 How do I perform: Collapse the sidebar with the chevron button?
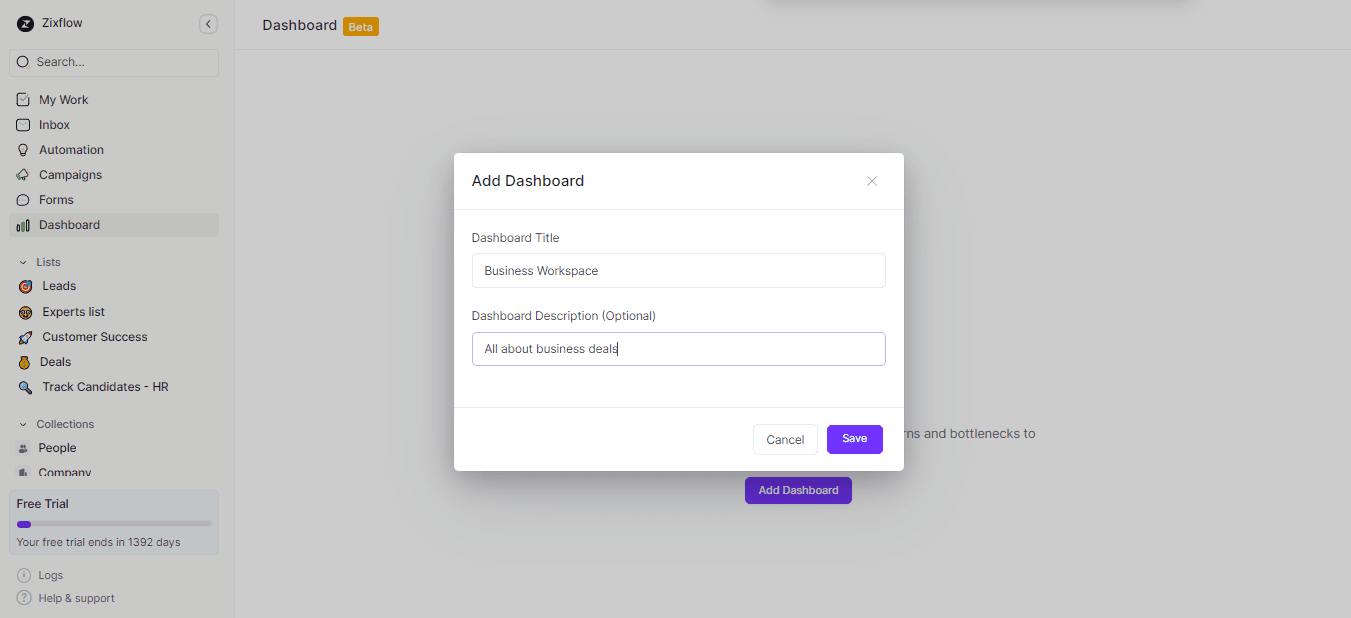(208, 23)
